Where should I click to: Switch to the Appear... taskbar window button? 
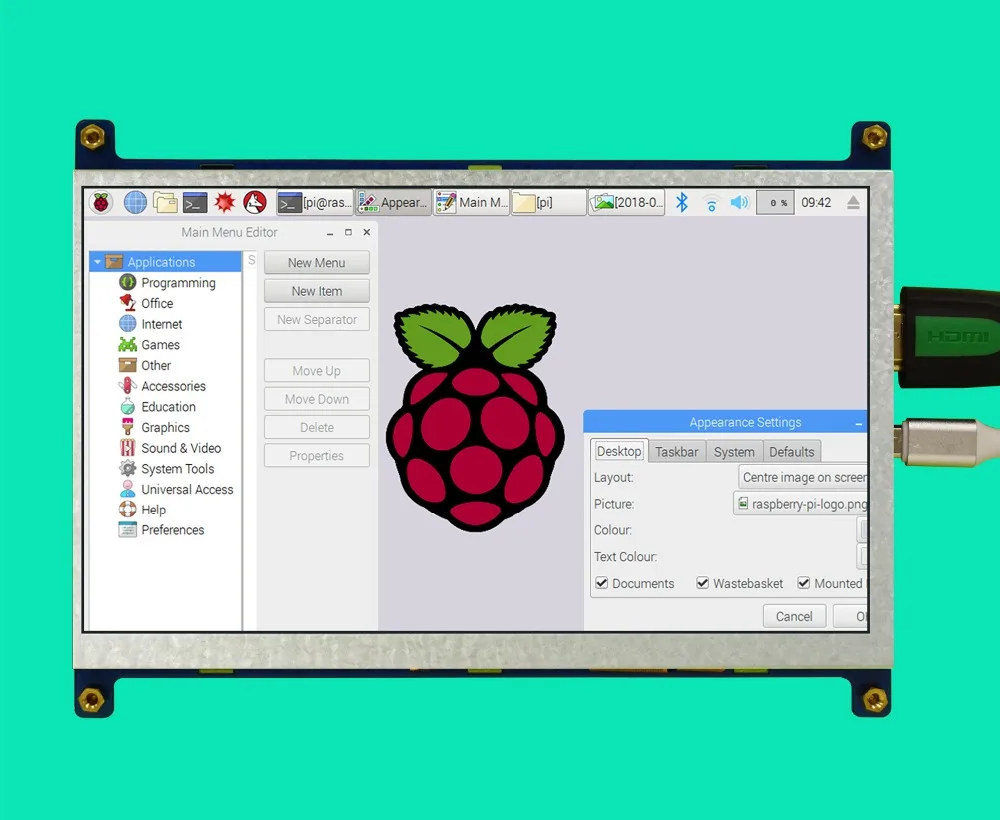(393, 203)
